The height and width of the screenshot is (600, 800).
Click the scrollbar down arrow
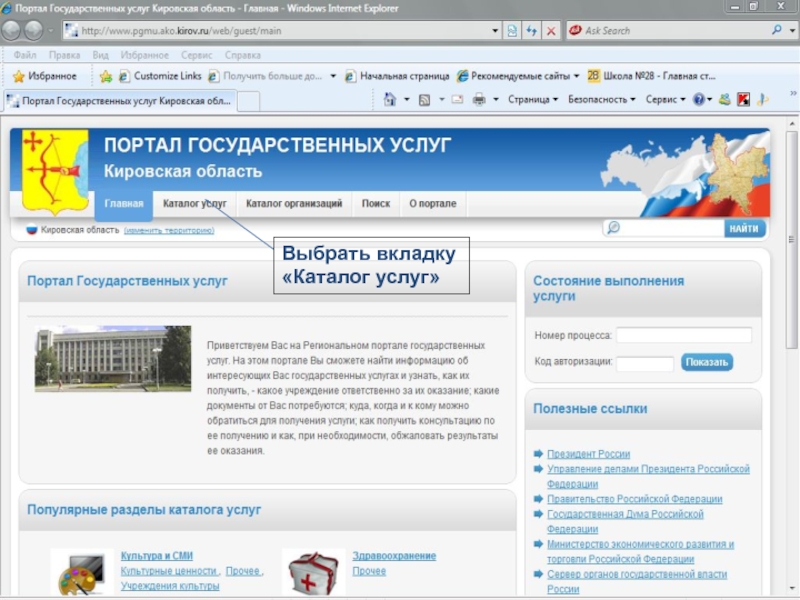click(x=791, y=589)
